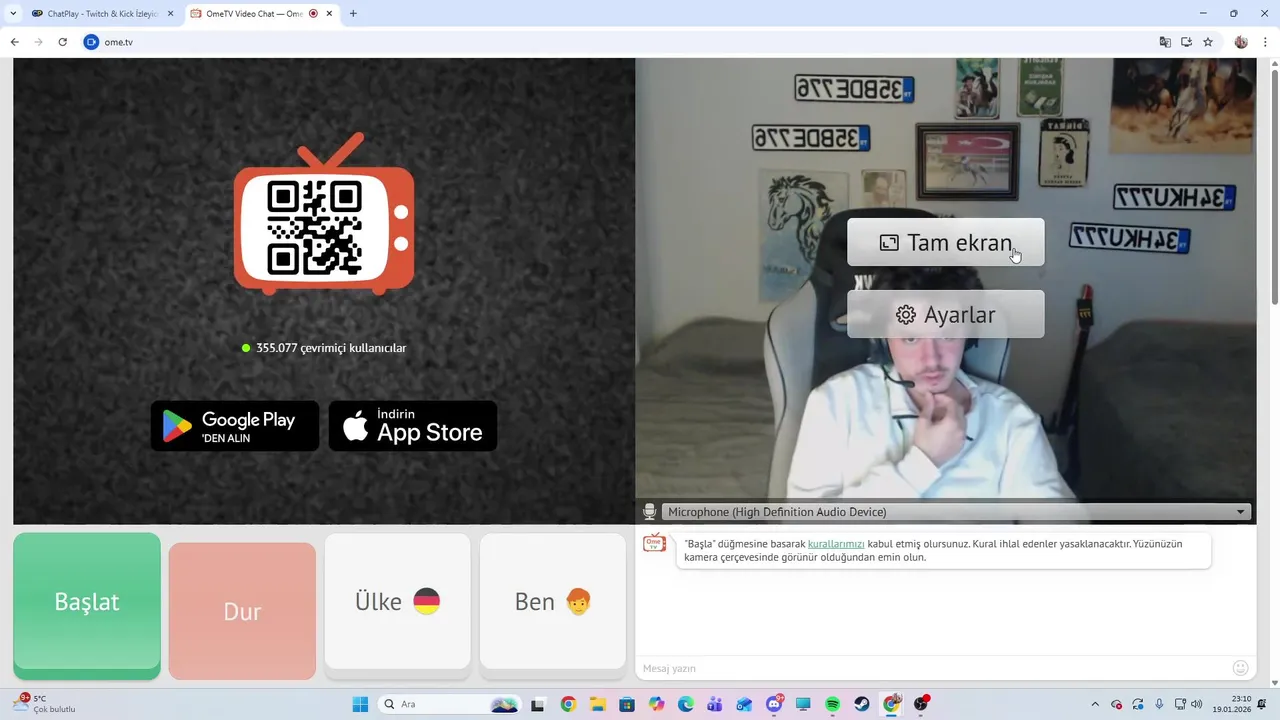Open the OBS recording taskbar icon

coord(921,704)
